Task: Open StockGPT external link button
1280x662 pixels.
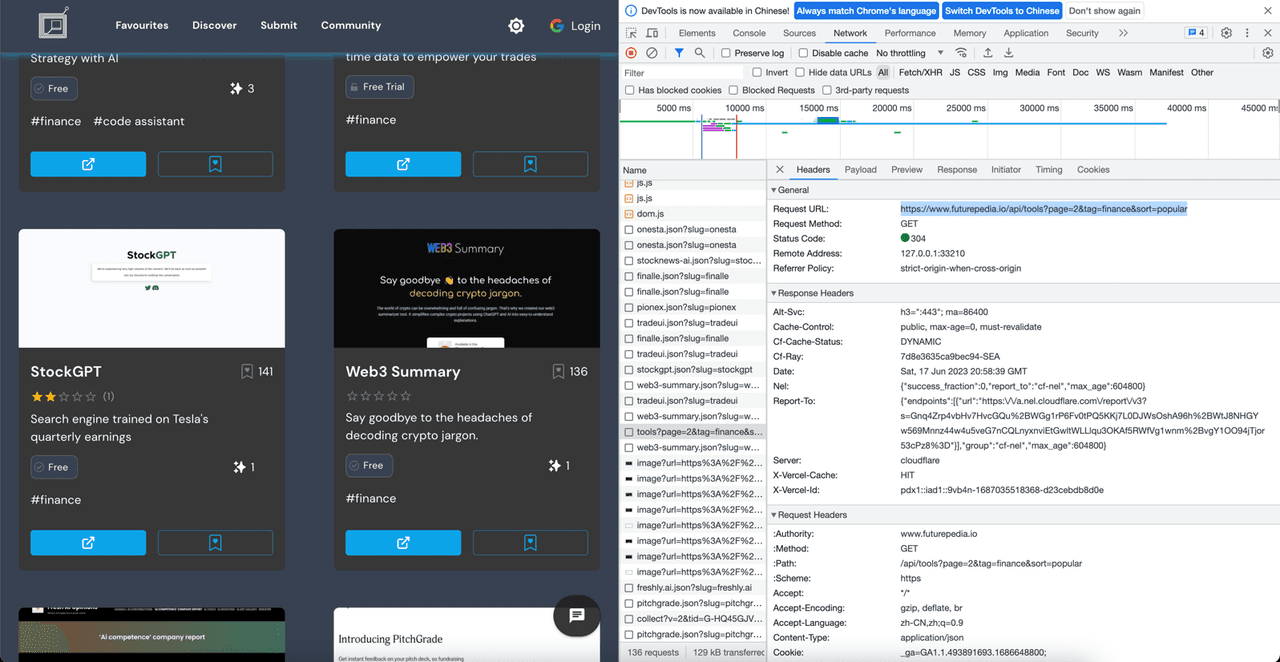Action: [x=88, y=543]
